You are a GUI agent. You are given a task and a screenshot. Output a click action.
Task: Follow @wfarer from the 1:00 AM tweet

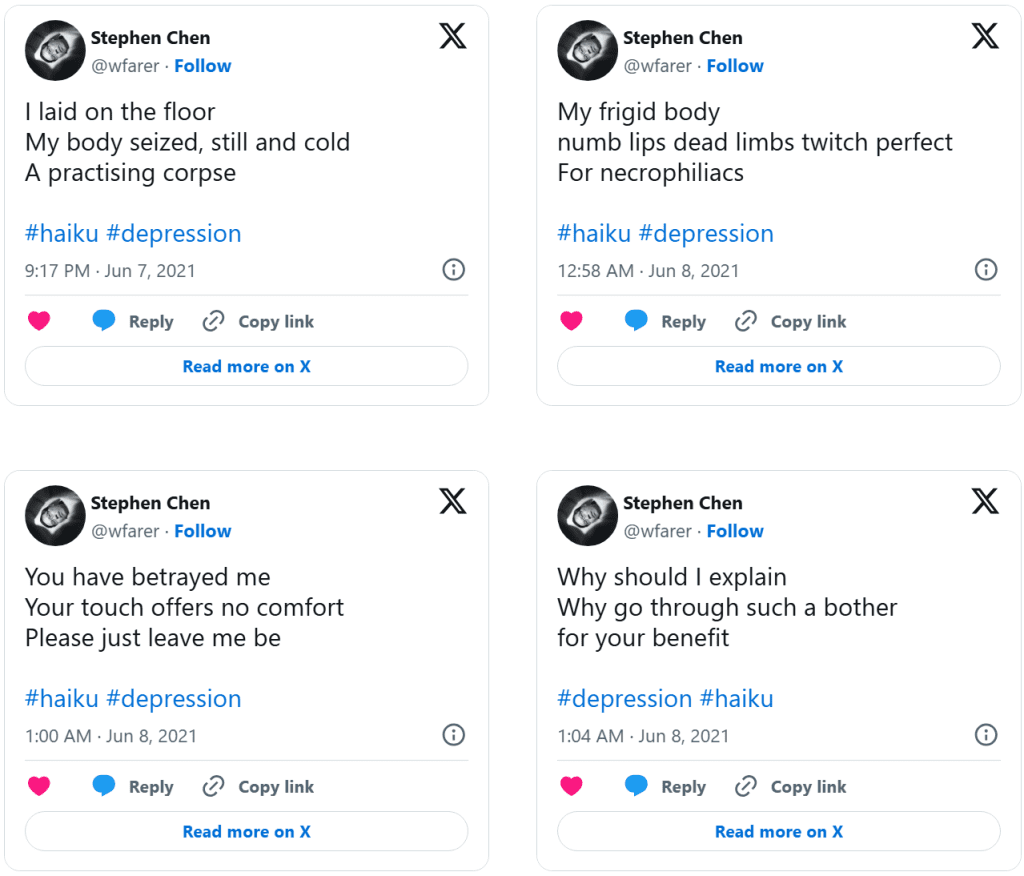[x=203, y=531]
